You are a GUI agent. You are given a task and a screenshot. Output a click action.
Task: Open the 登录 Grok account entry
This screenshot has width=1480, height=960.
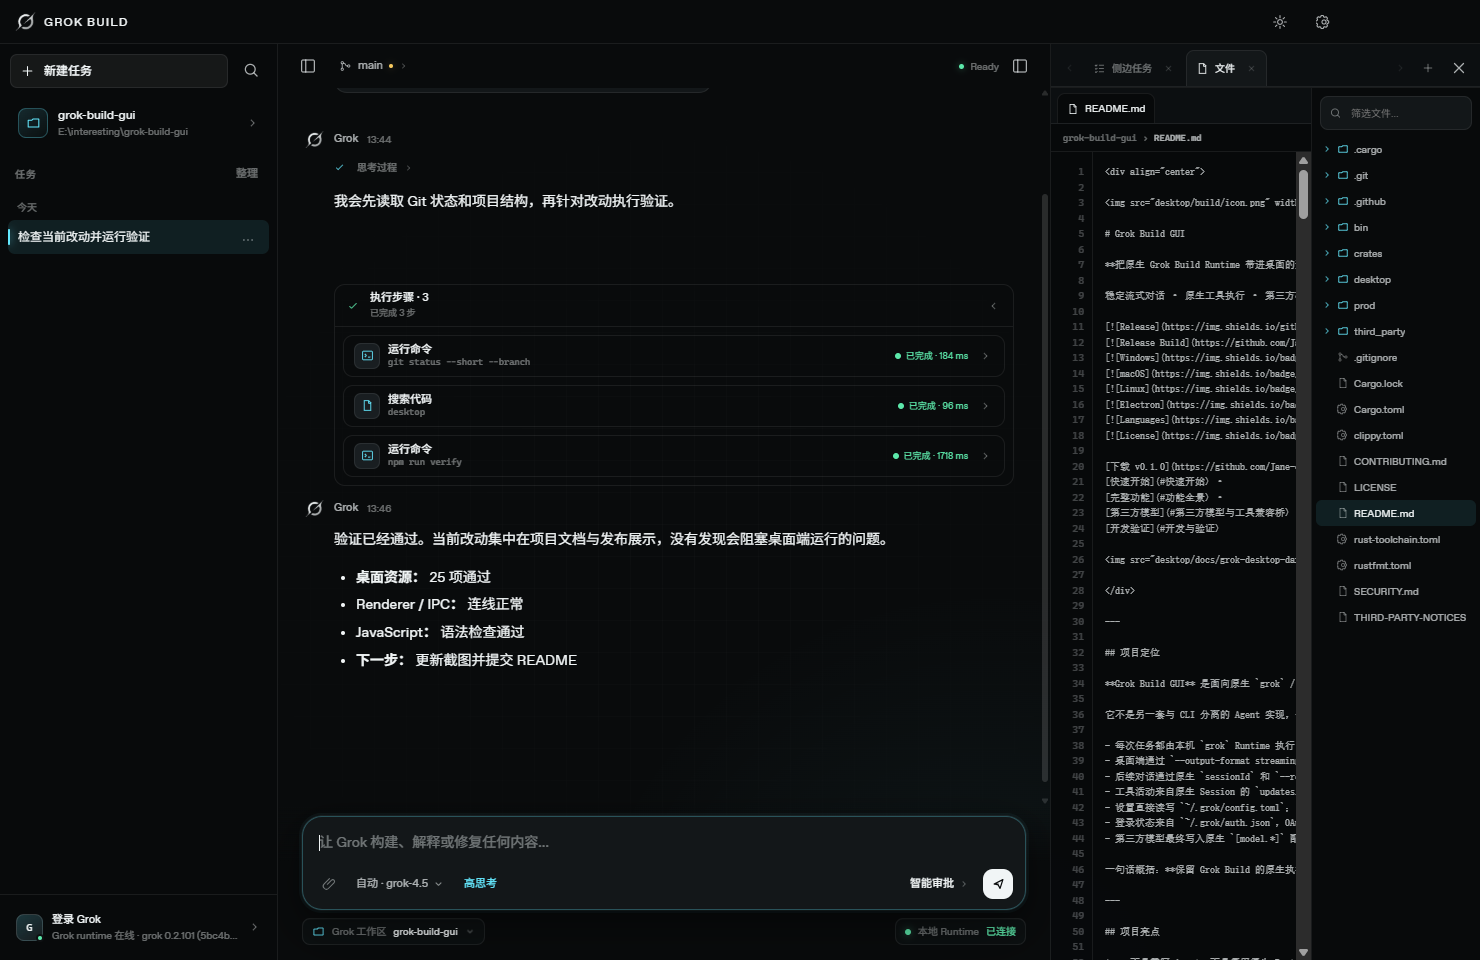(x=138, y=927)
